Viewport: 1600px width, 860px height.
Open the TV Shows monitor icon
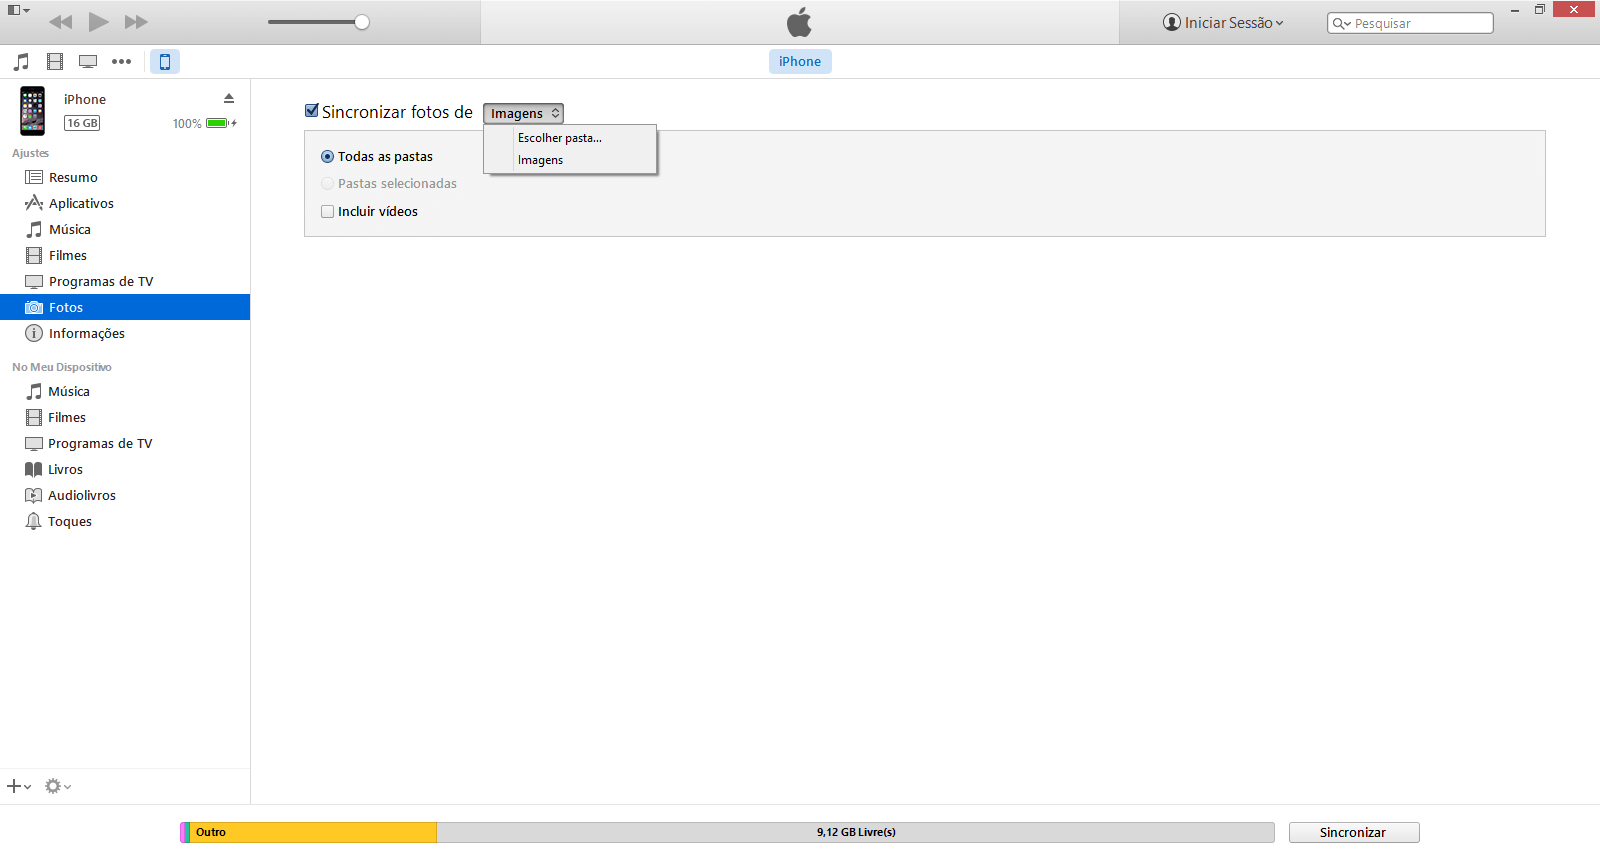[x=88, y=62]
